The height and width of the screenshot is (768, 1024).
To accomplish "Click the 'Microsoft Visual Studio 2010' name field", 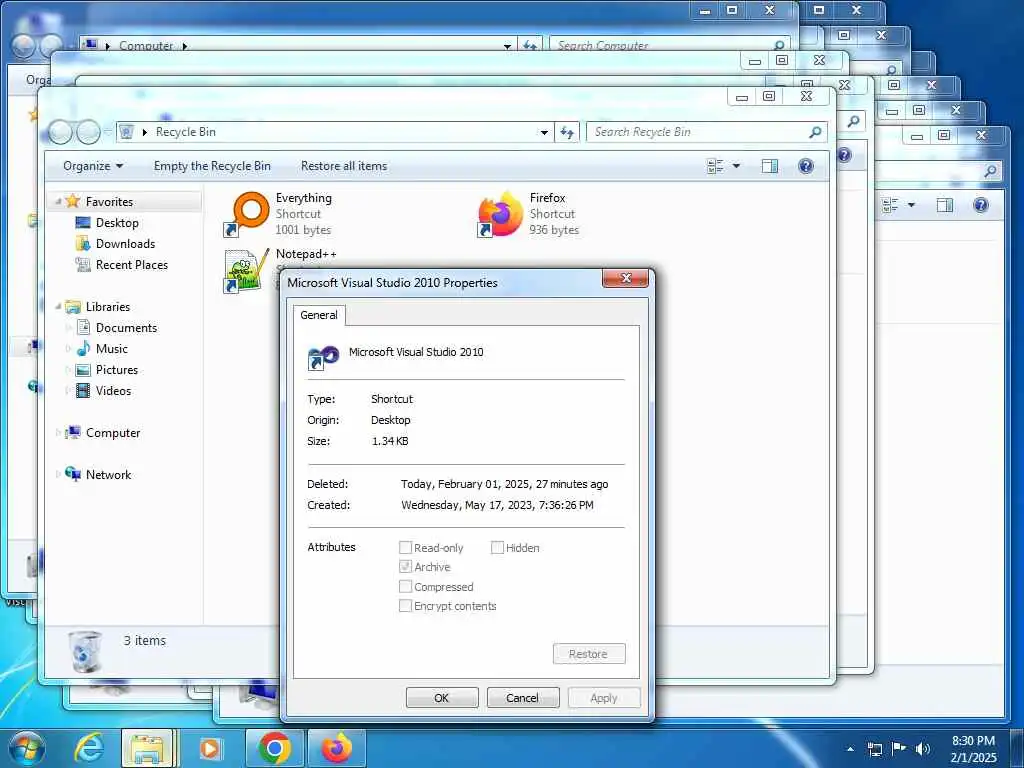I will point(416,352).
